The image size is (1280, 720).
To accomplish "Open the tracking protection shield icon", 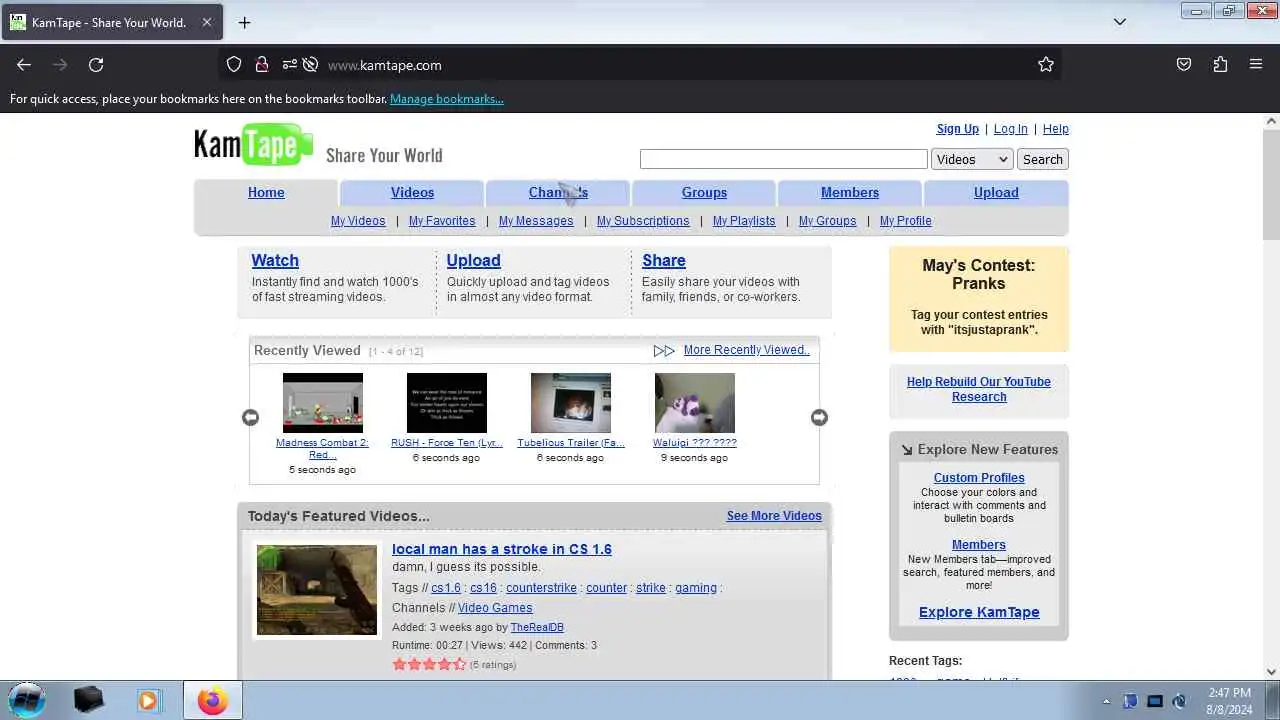I will (234, 65).
